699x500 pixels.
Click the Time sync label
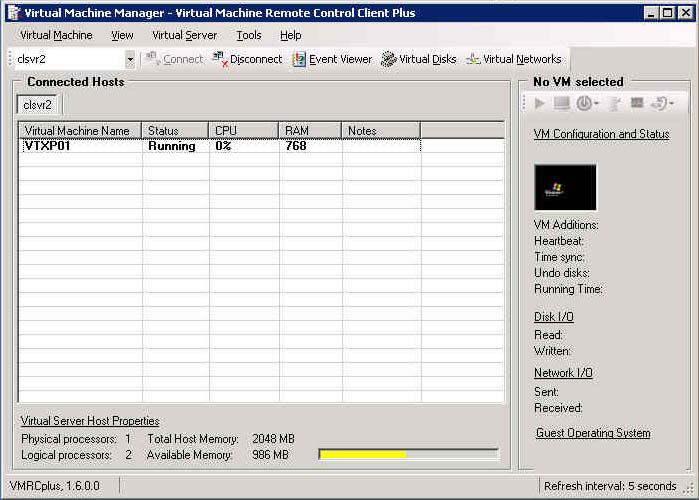pos(559,257)
